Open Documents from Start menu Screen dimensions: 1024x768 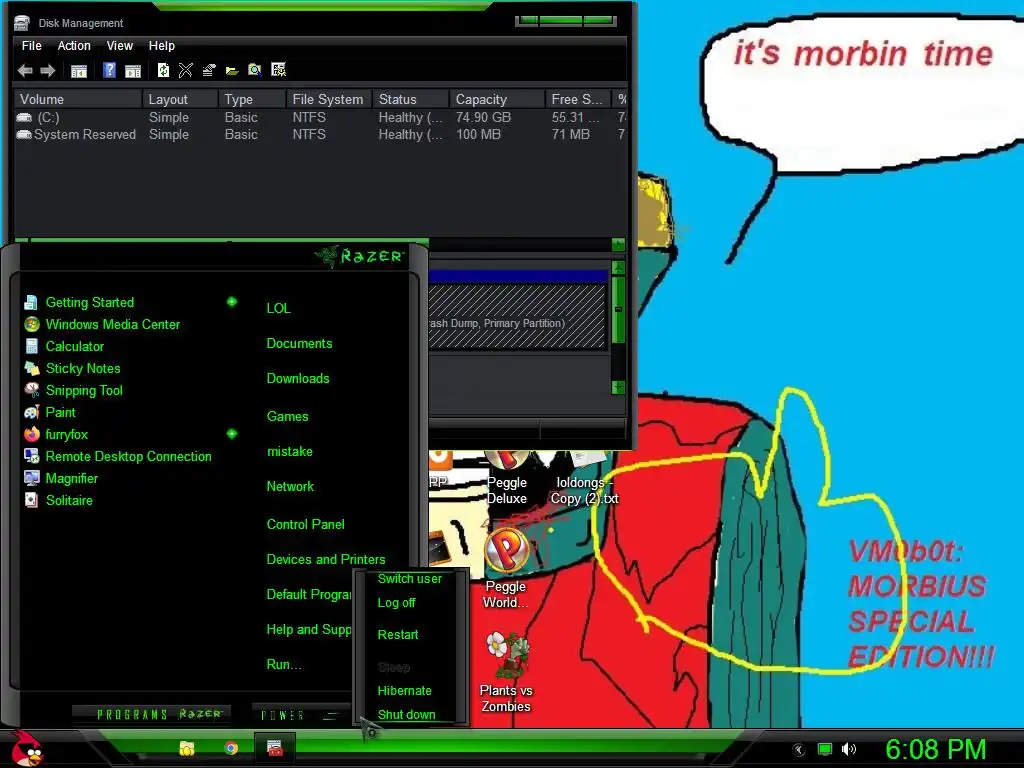click(x=299, y=344)
